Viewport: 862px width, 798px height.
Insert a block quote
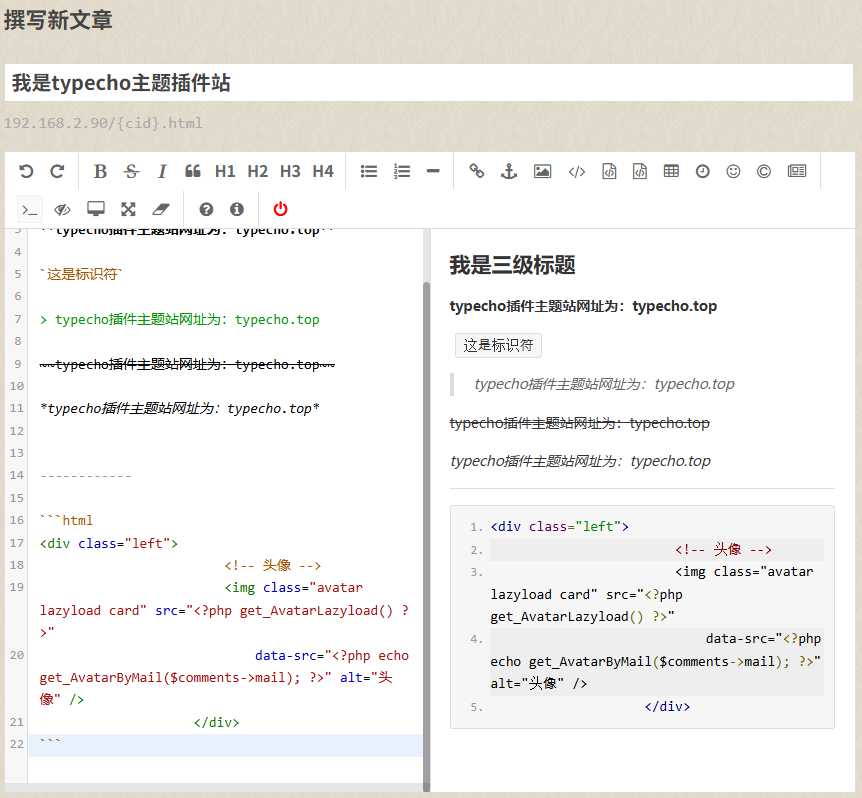(192, 171)
